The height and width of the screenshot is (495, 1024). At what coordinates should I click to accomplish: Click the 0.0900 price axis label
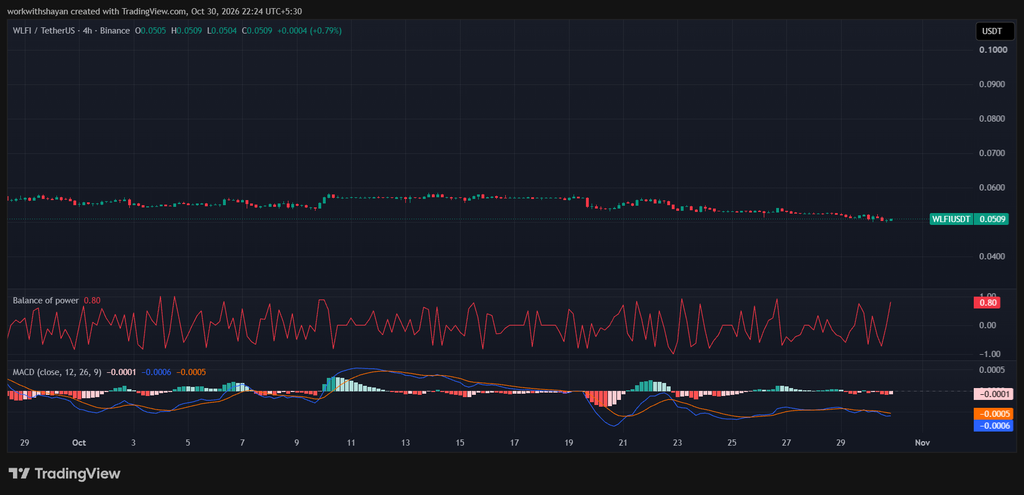[991, 84]
